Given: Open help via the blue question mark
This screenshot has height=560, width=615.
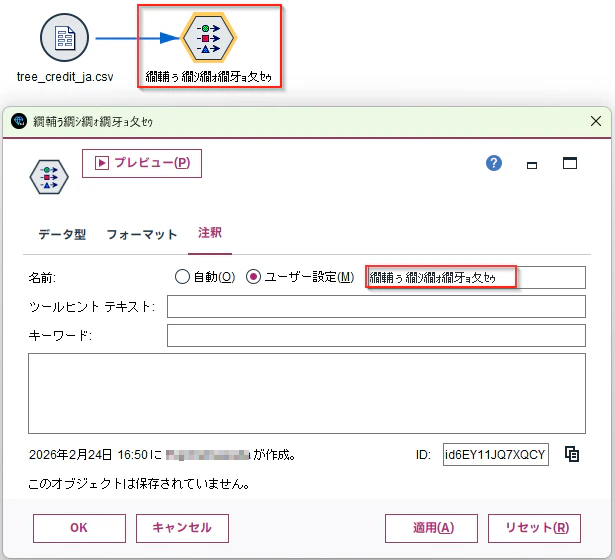Looking at the screenshot, I should [x=494, y=163].
